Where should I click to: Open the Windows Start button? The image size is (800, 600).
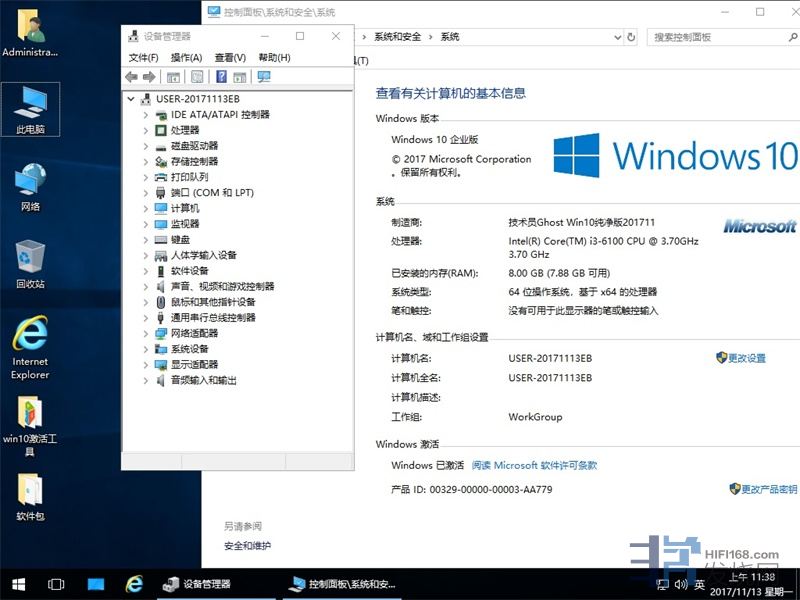[18, 584]
